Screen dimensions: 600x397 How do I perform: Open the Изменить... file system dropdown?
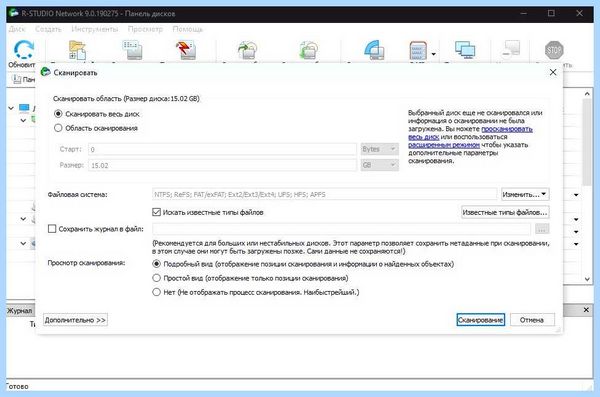click(x=525, y=194)
